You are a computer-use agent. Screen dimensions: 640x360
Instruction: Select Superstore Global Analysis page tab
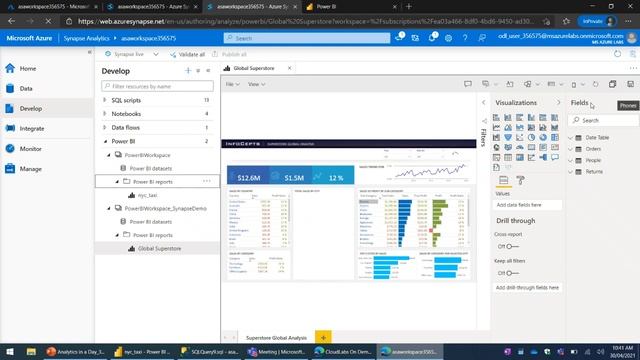(276, 338)
